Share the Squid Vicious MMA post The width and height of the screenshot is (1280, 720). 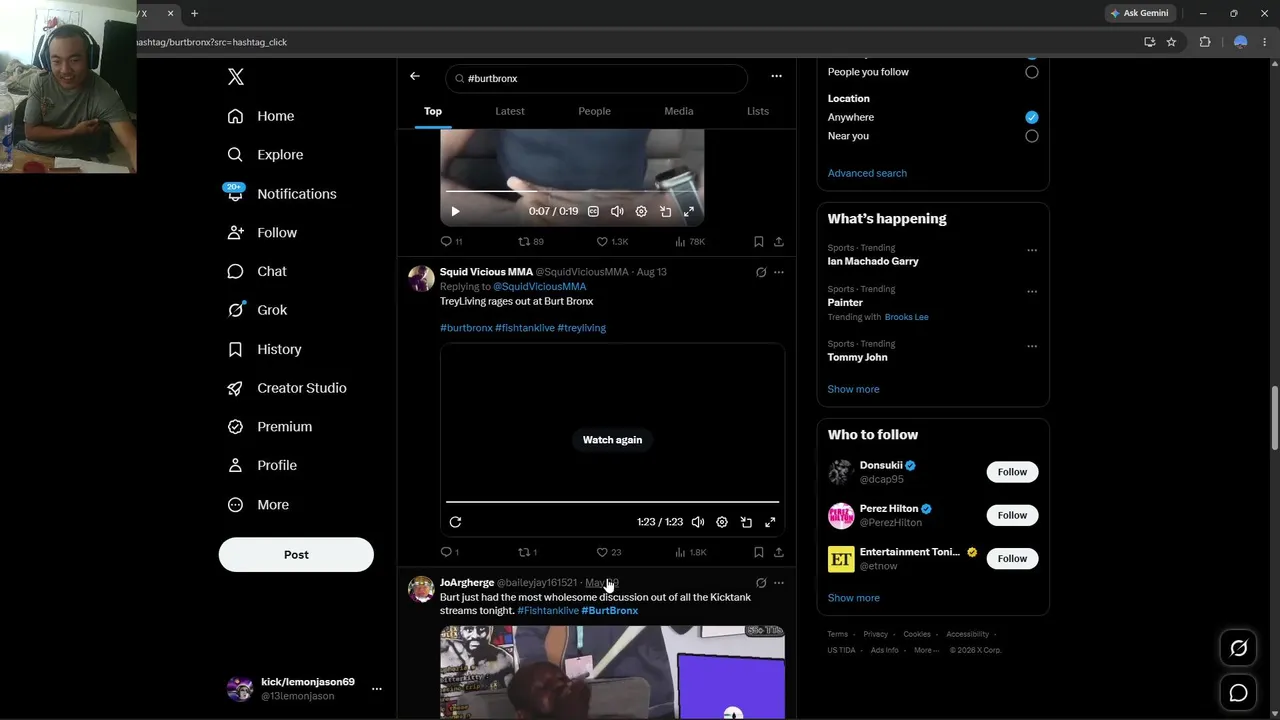click(x=779, y=552)
